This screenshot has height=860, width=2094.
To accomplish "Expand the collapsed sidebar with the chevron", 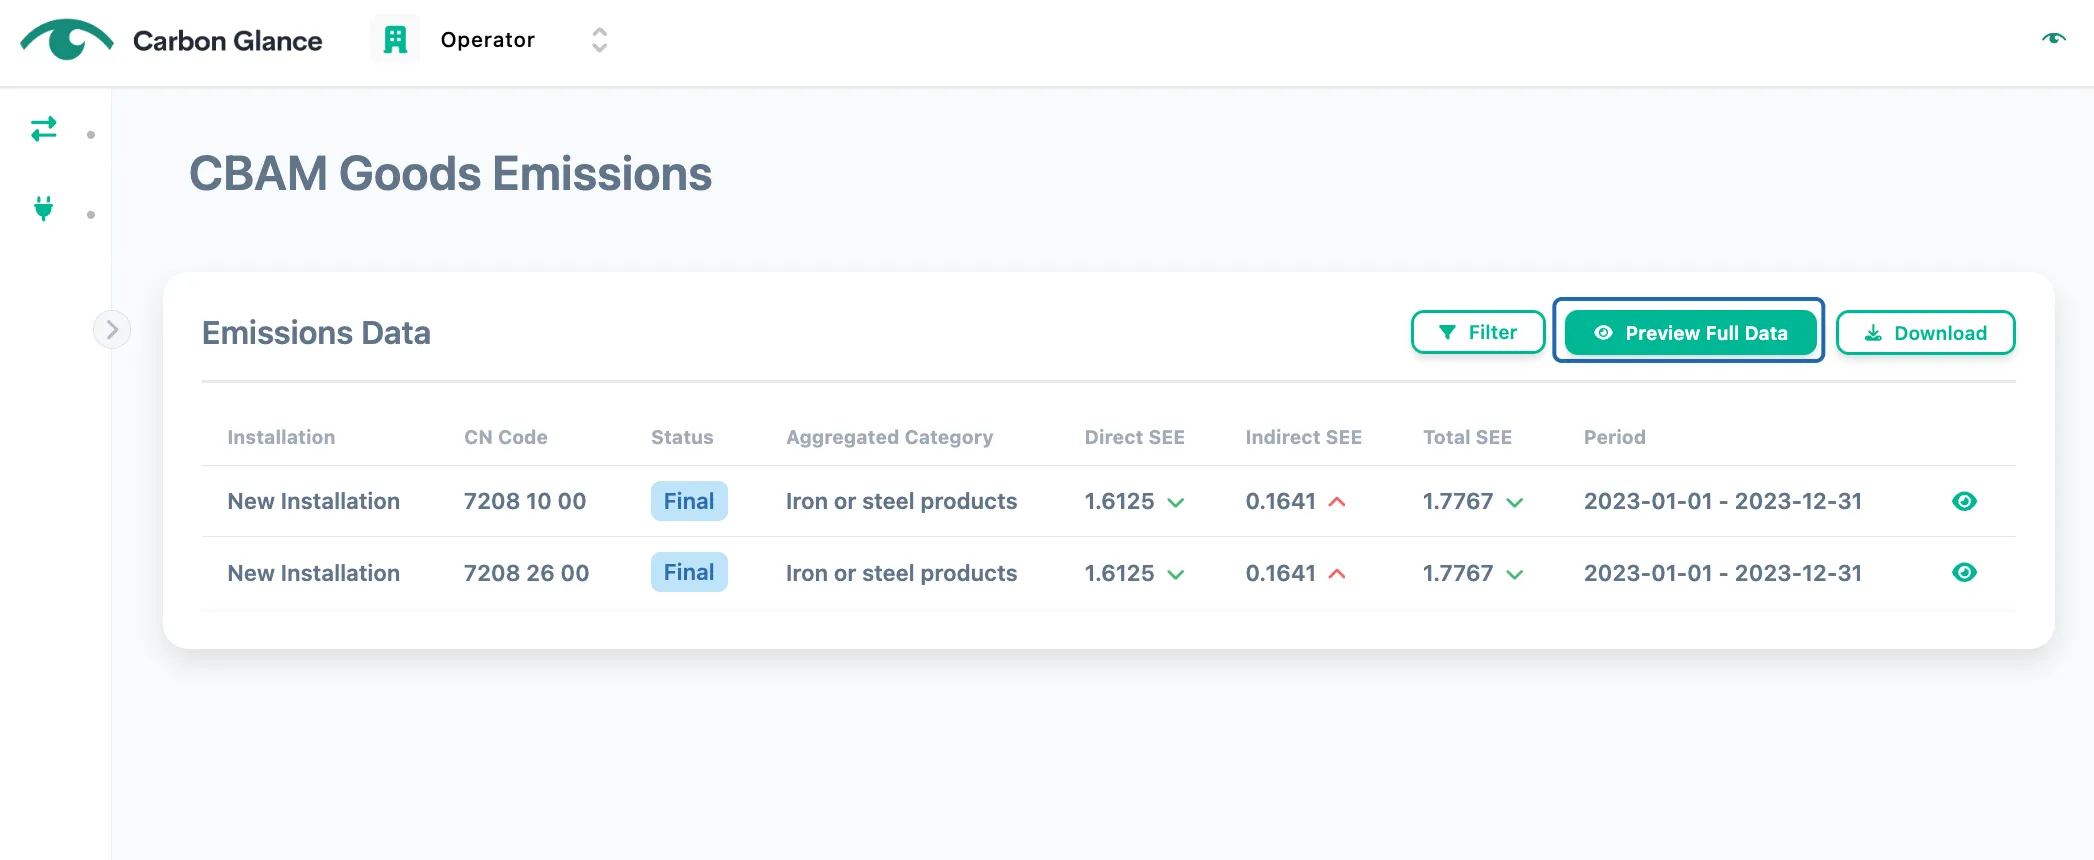I will point(112,329).
